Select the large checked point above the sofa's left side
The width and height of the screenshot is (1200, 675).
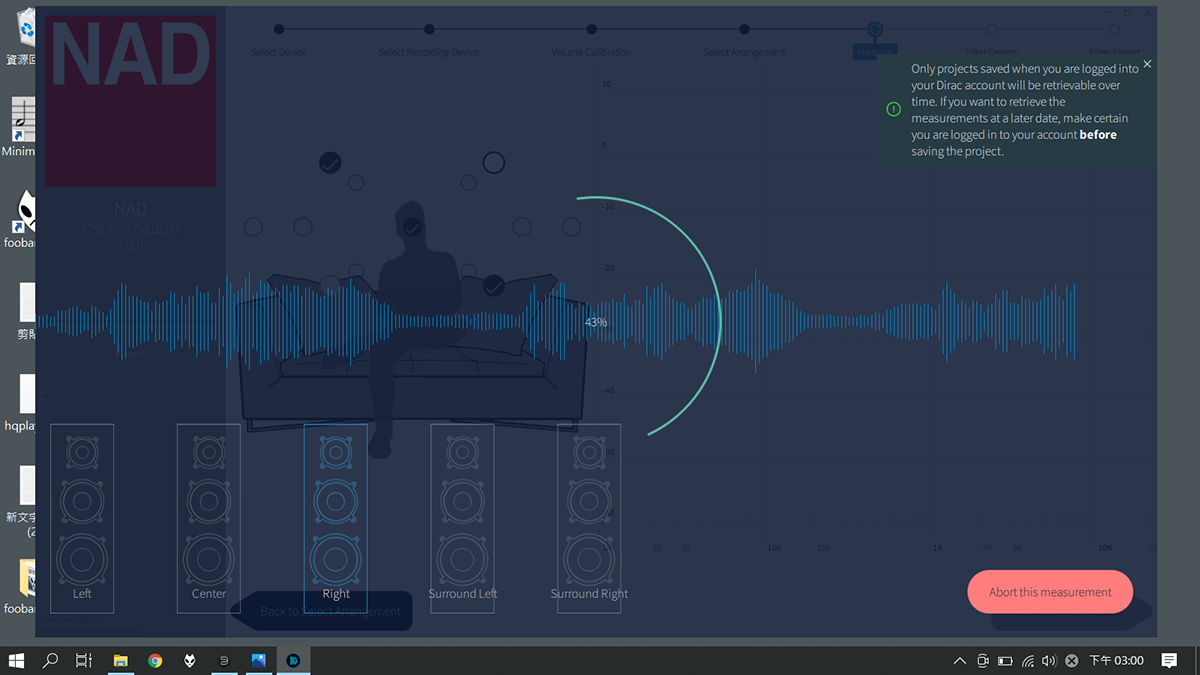[330, 162]
